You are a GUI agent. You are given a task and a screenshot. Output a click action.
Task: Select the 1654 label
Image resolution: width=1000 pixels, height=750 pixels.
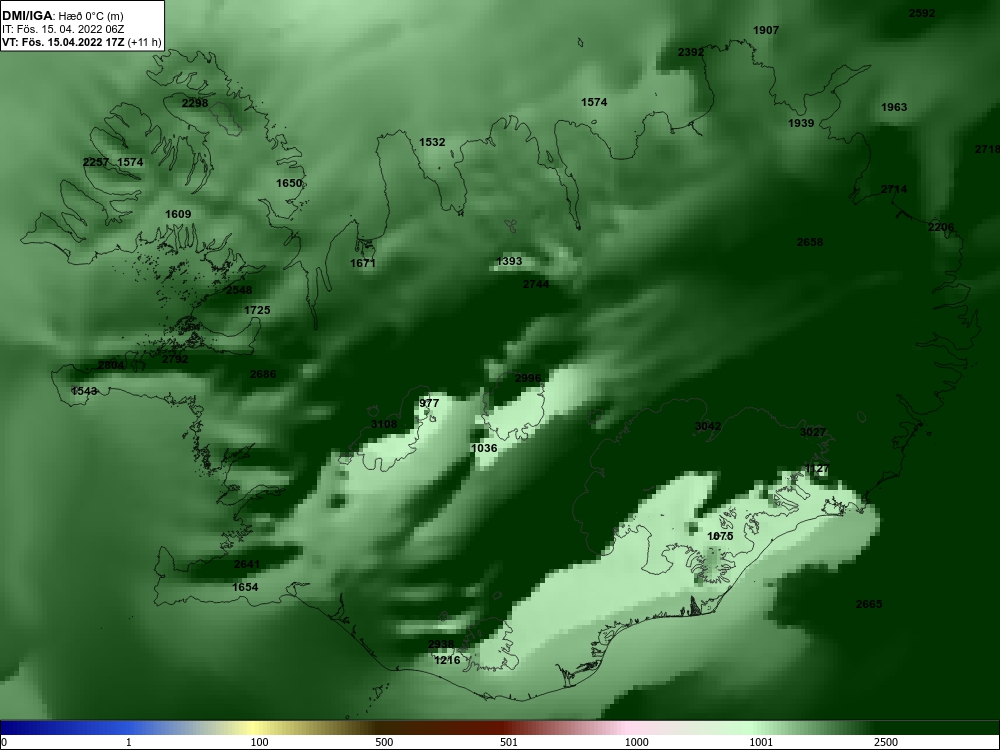point(245,587)
